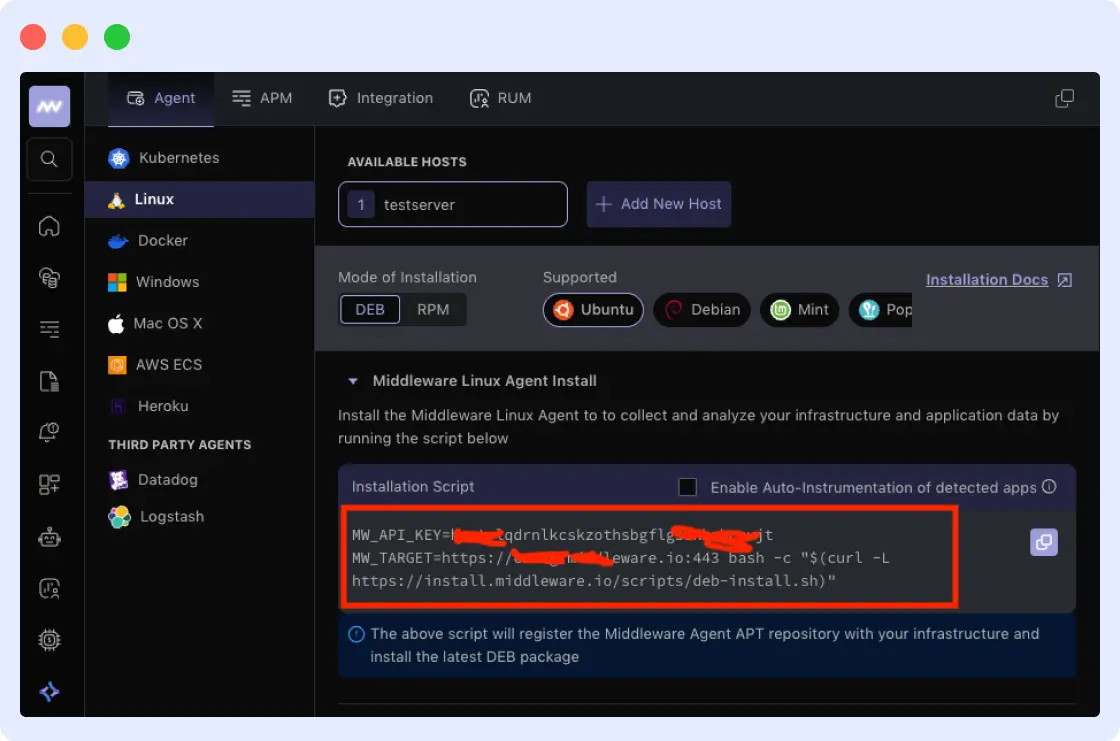Open the home dashboard from sidebar
Image resolution: width=1120 pixels, height=741 pixels.
click(49, 227)
